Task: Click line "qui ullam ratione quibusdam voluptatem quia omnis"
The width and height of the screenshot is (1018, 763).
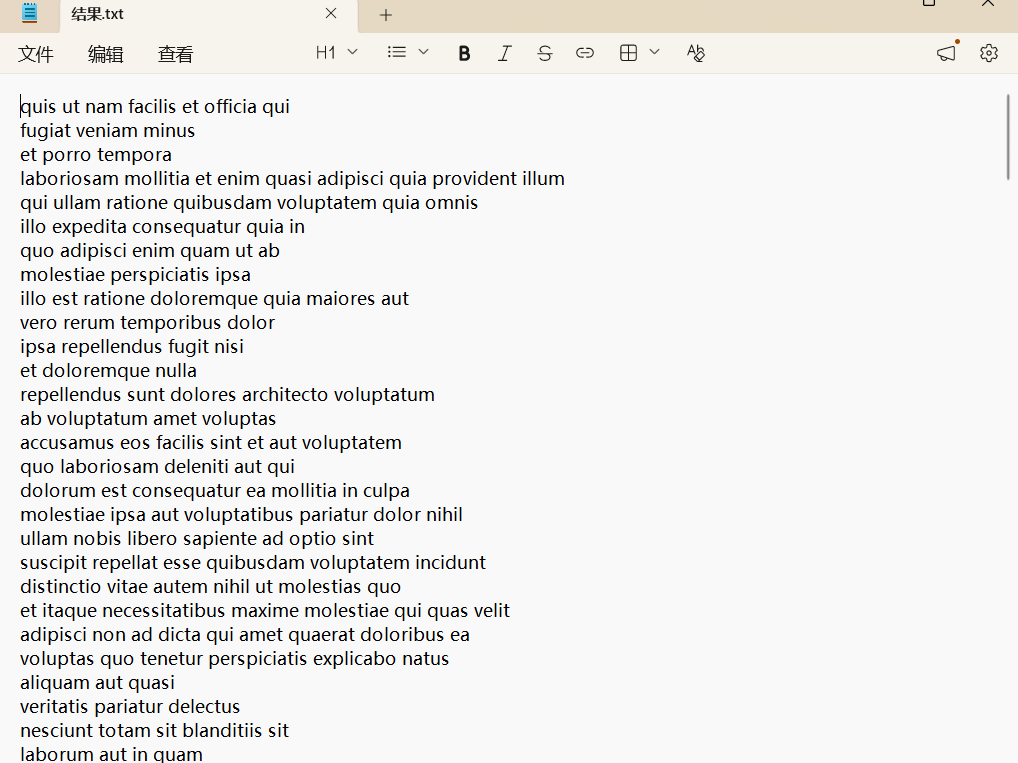Action: (249, 203)
